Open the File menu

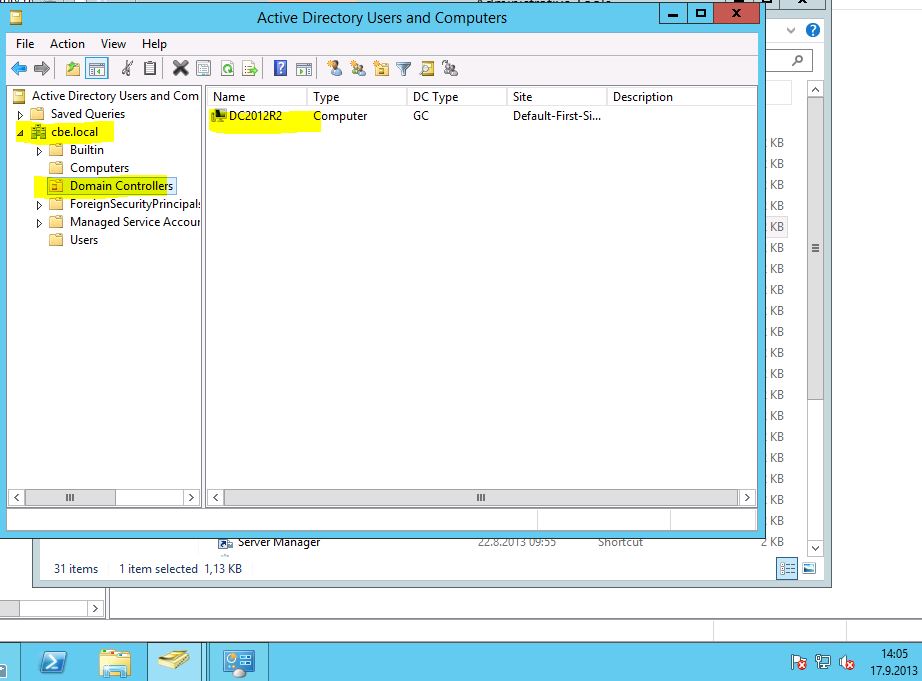(25, 44)
